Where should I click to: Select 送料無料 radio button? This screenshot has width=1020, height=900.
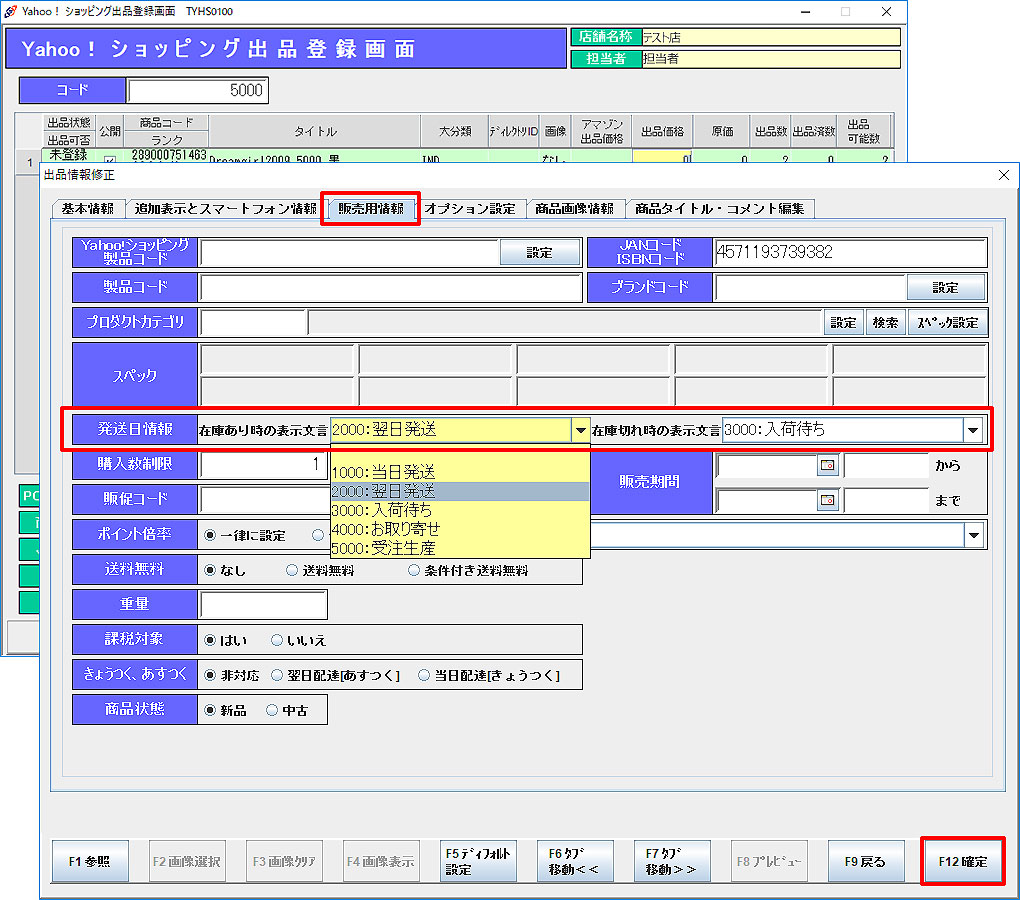click(292, 570)
